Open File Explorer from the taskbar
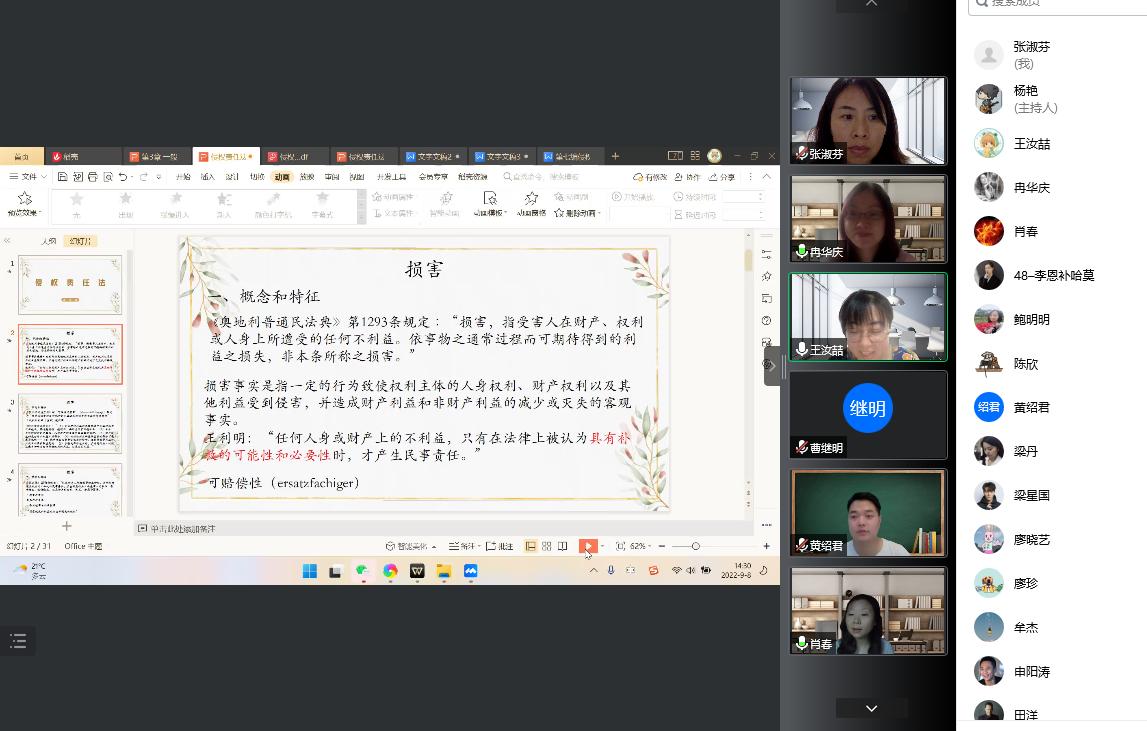 click(444, 571)
